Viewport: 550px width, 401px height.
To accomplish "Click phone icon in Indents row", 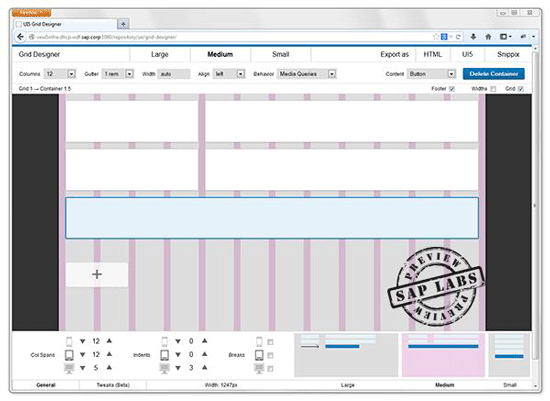I will click(165, 341).
